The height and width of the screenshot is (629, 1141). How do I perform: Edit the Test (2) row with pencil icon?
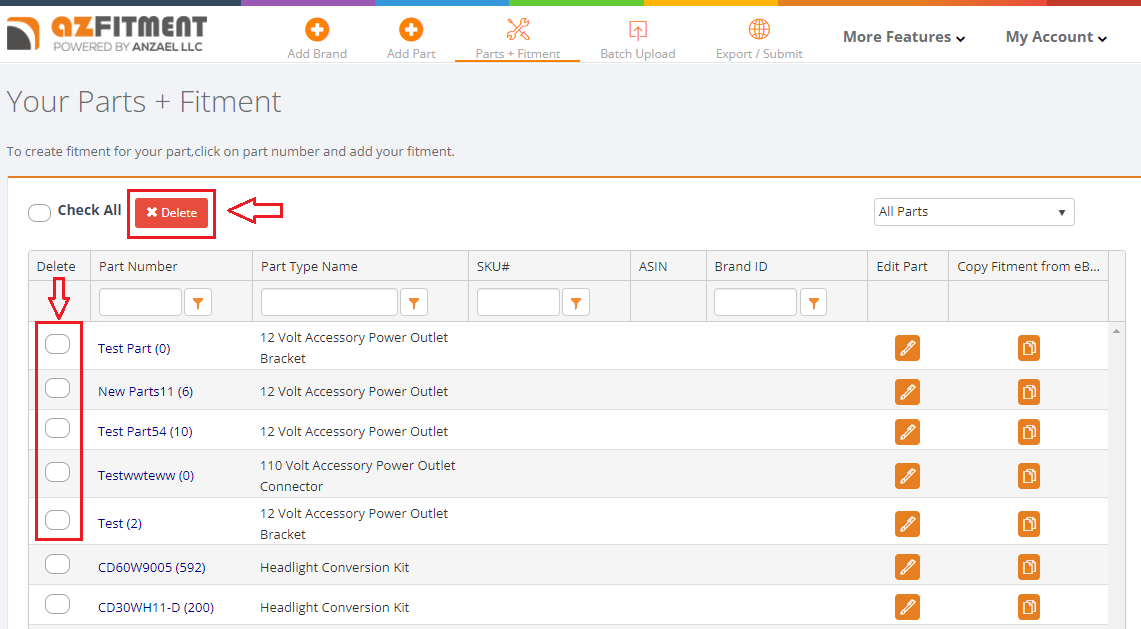pos(907,524)
